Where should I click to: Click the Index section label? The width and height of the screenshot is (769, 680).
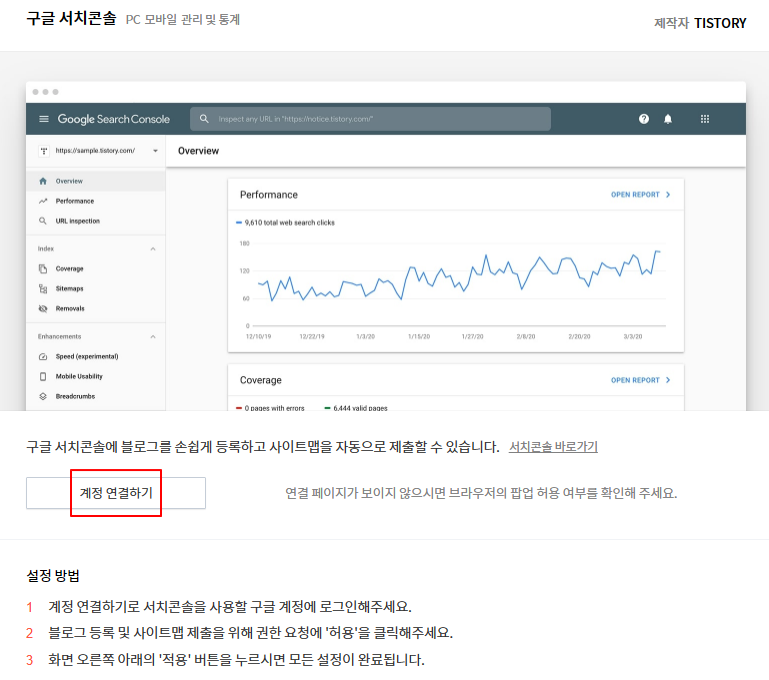click(46, 249)
